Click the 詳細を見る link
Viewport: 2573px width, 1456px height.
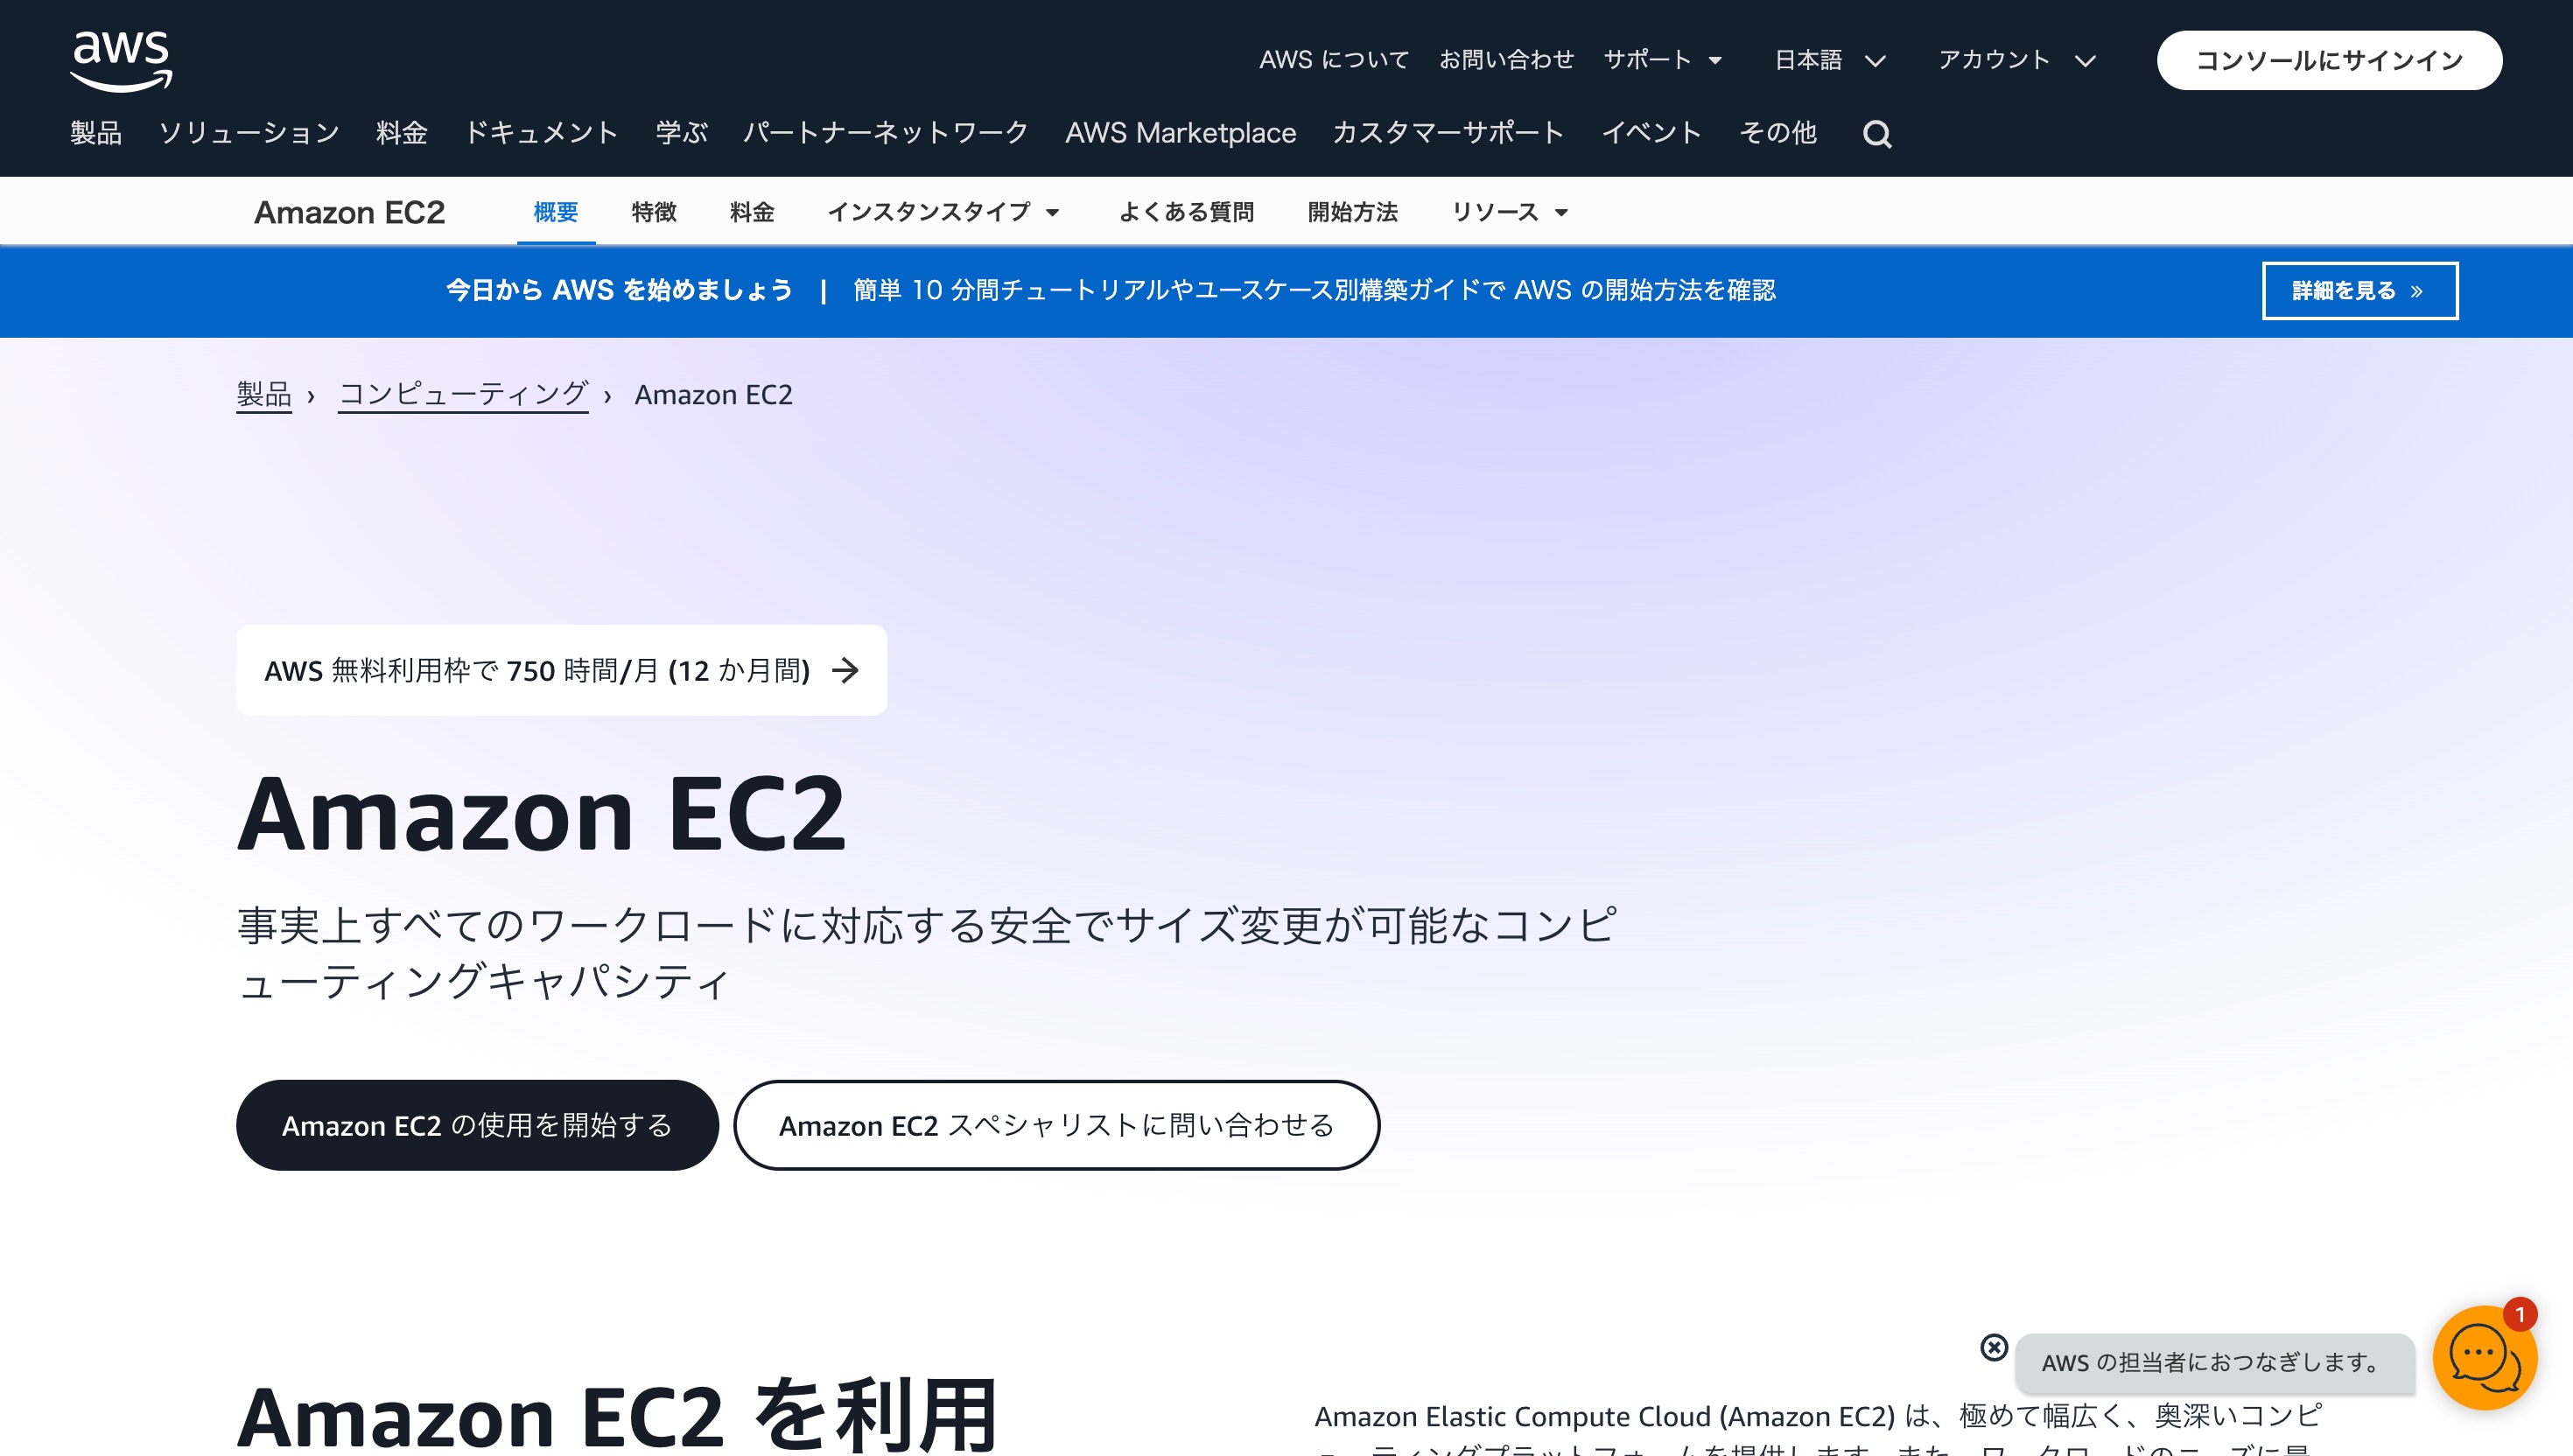coord(2359,290)
